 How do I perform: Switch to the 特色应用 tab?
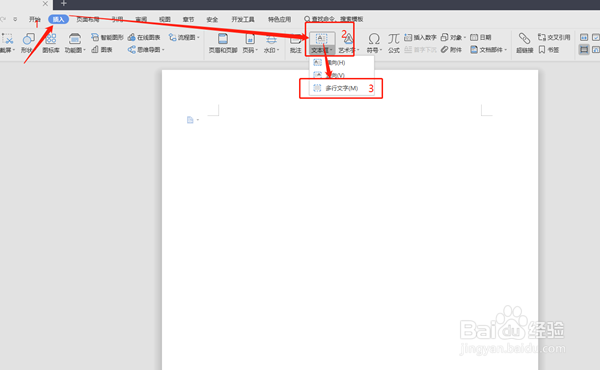pyautogui.click(x=279, y=19)
